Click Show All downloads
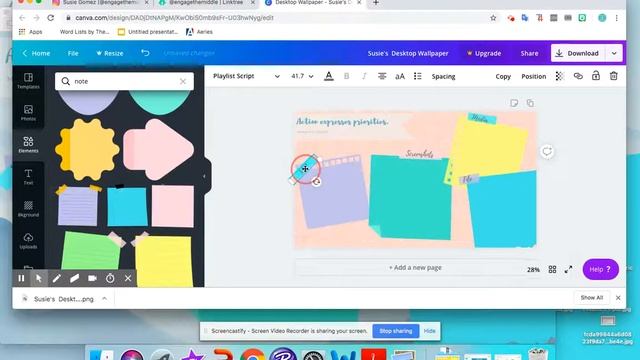The height and width of the screenshot is (360, 640). click(591, 298)
